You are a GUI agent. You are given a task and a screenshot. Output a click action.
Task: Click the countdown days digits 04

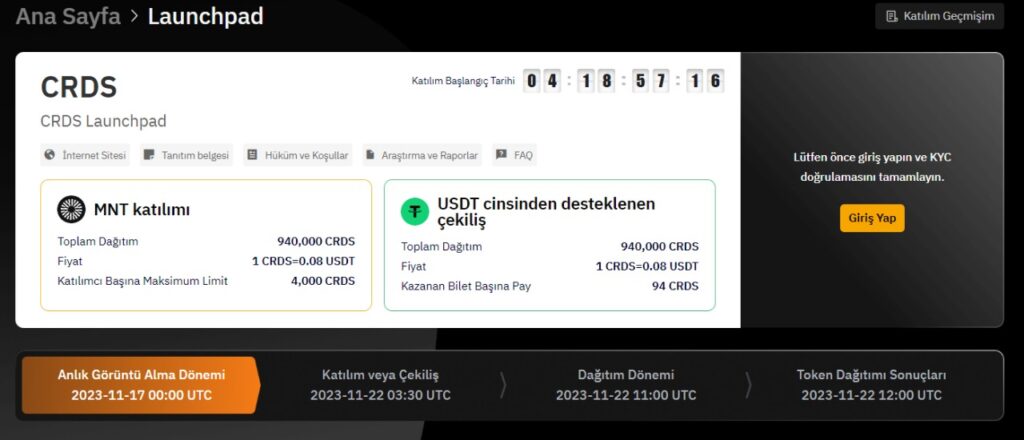[542, 81]
